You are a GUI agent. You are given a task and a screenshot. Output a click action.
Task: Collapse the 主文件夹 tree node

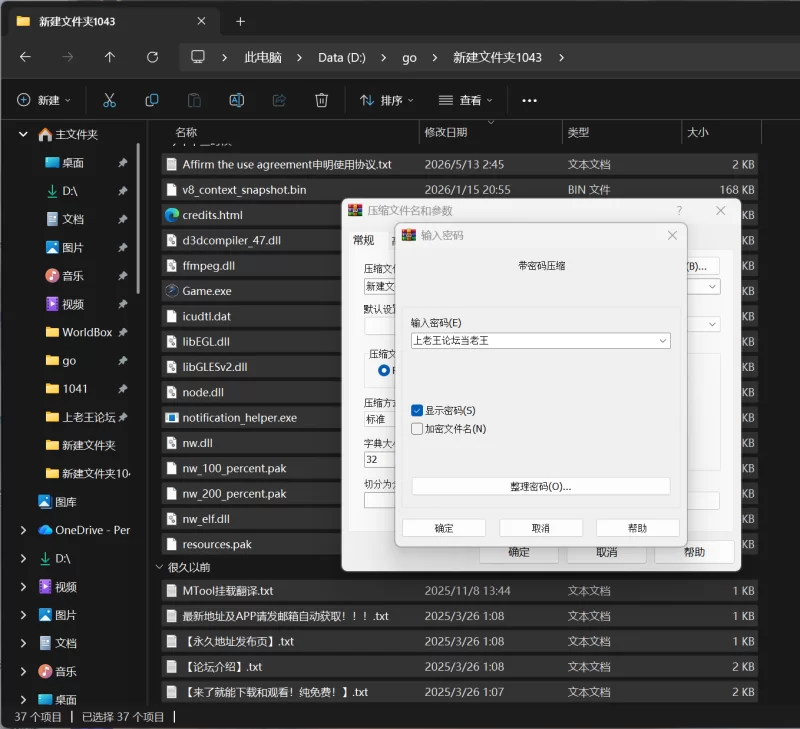coord(23,134)
